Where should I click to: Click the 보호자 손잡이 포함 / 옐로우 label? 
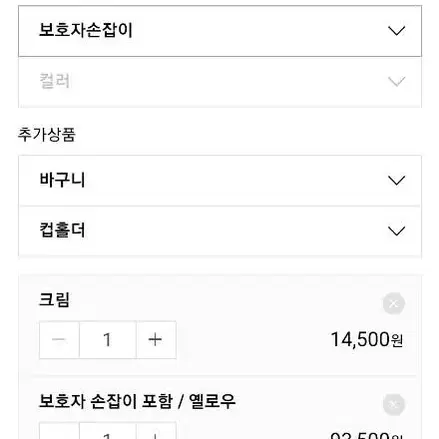[137, 401]
